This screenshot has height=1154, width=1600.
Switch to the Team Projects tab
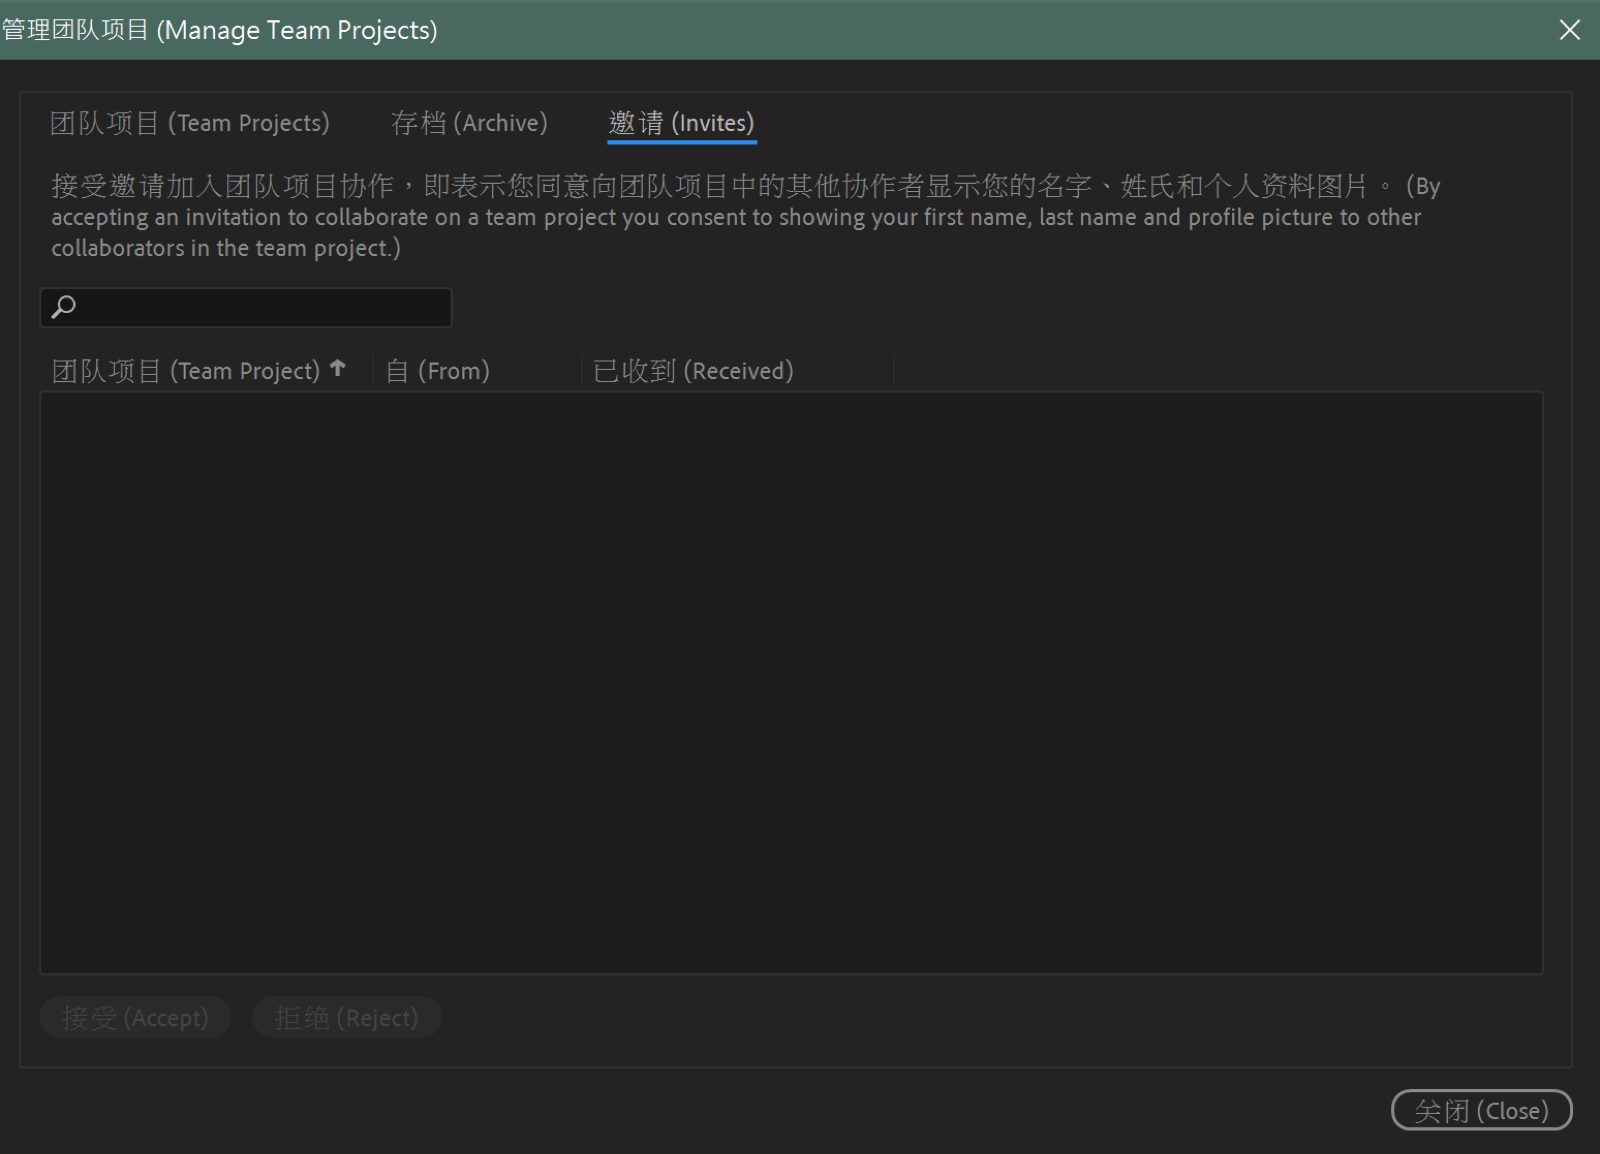tap(189, 123)
